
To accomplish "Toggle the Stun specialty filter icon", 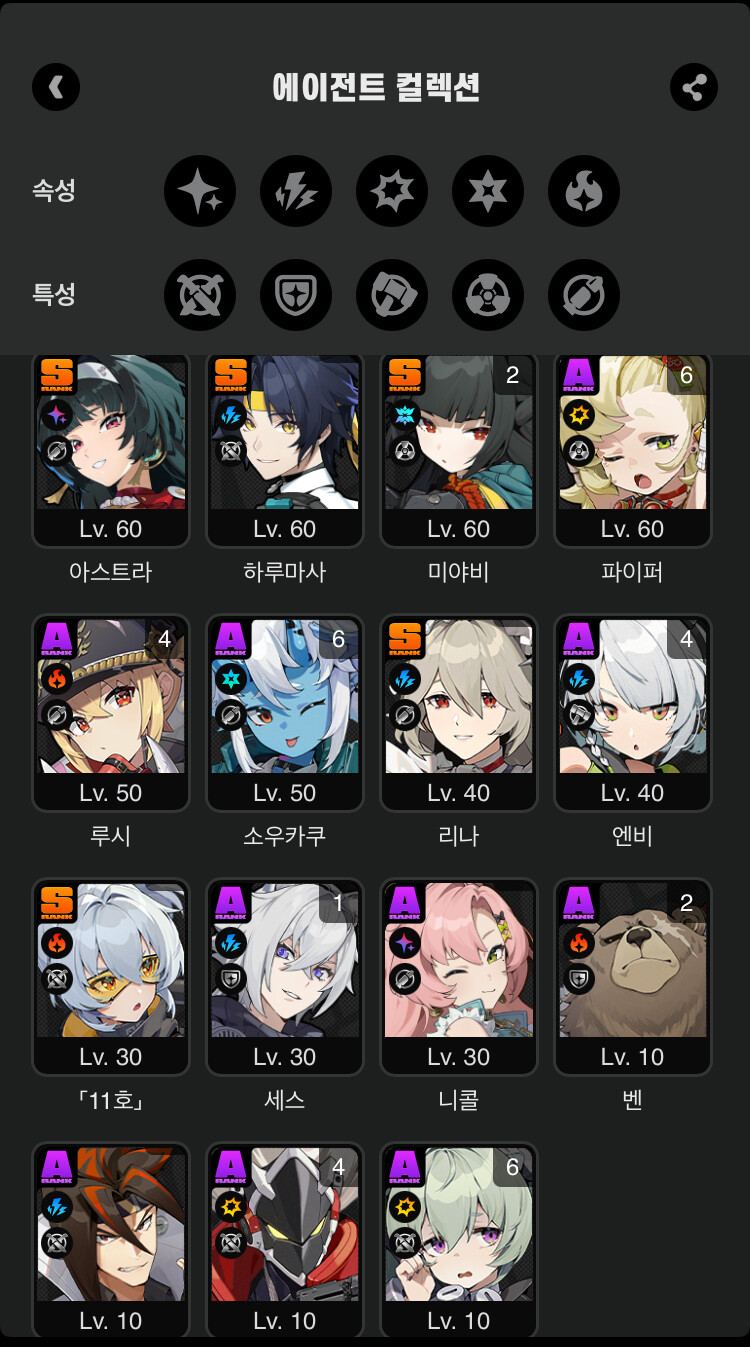I will (x=392, y=295).
